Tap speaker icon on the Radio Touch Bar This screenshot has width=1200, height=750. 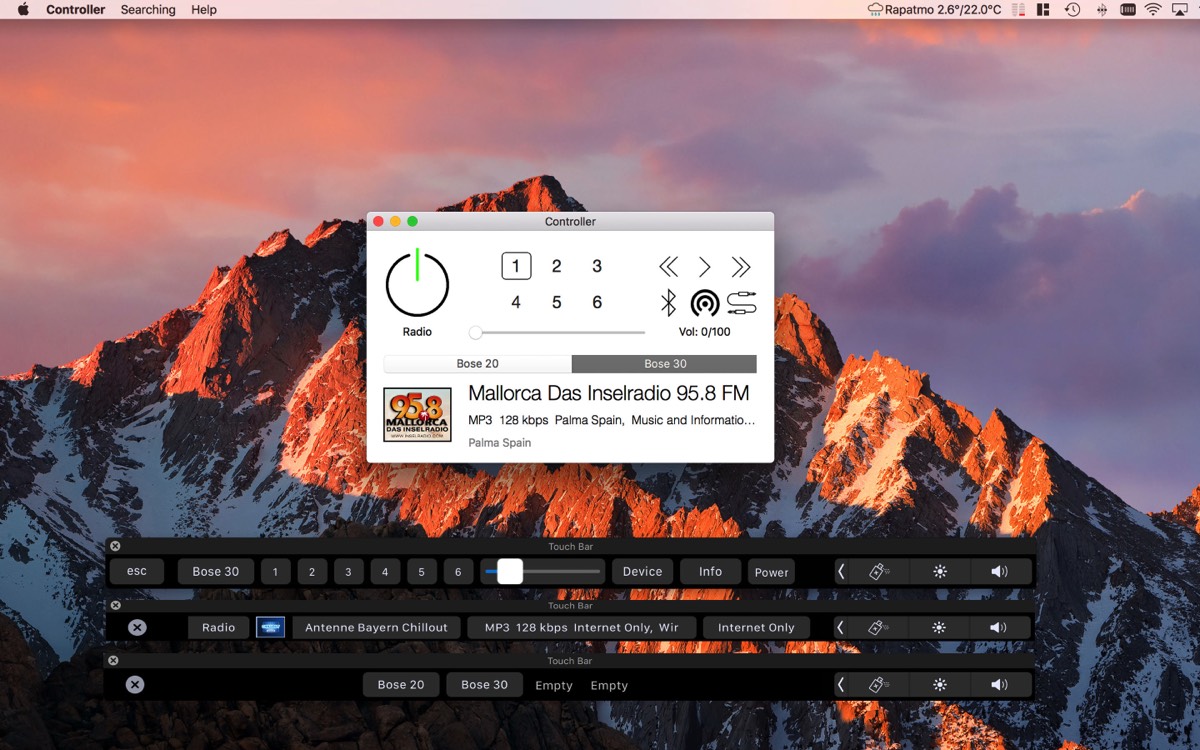point(999,627)
